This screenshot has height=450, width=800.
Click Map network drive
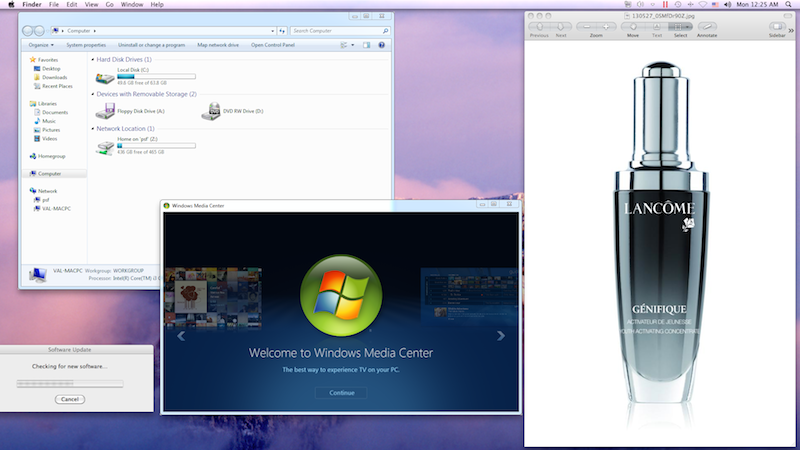tap(218, 45)
